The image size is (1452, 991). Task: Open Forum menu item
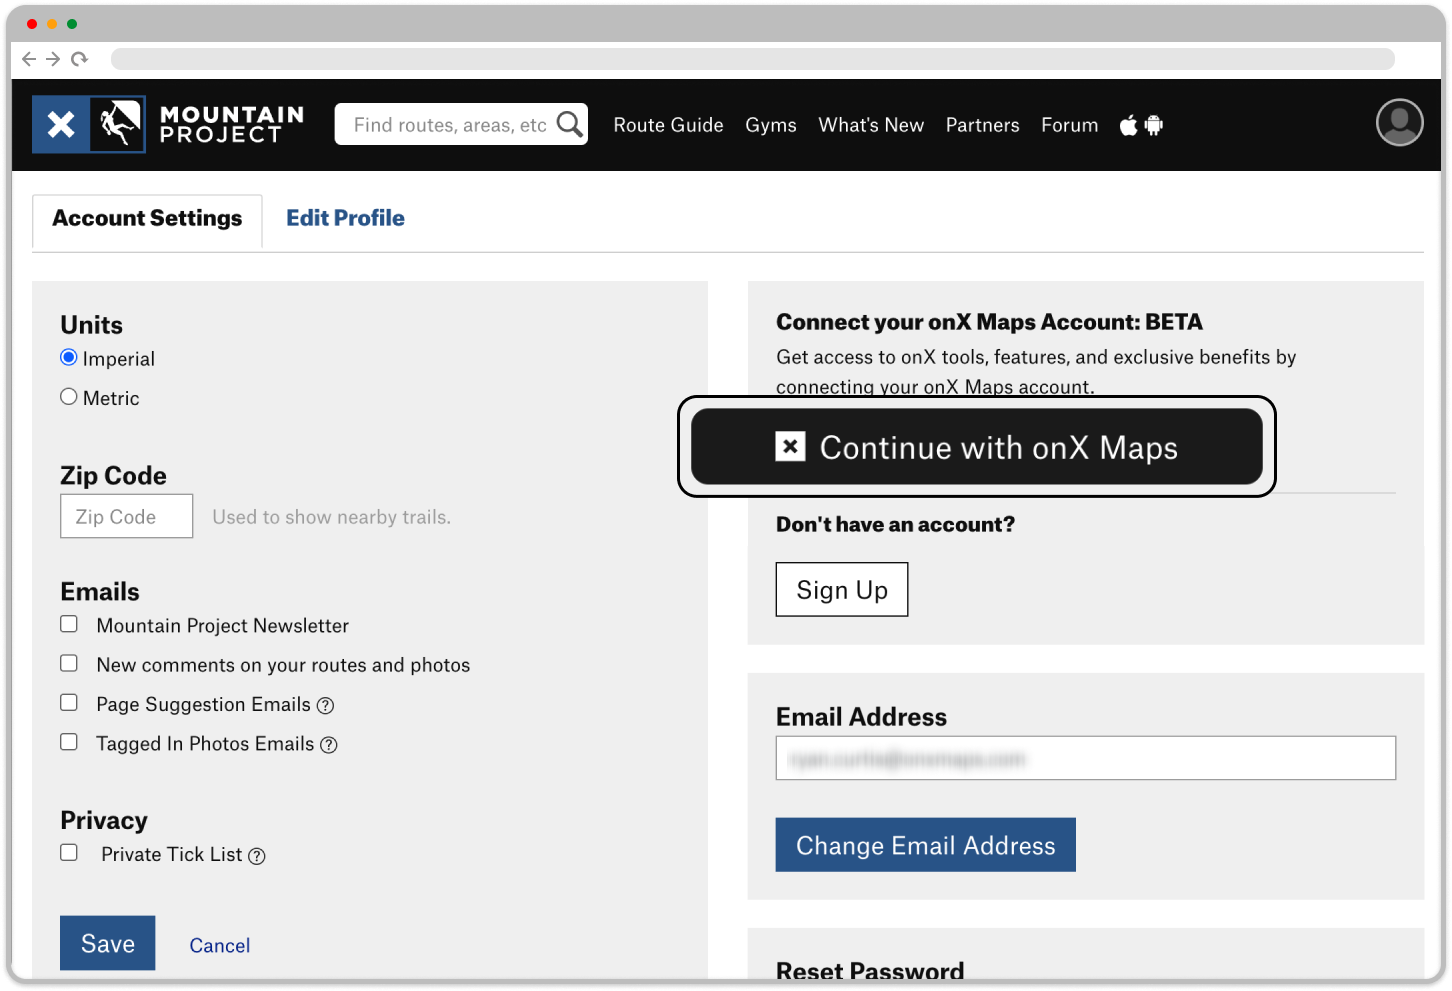pos(1069,125)
